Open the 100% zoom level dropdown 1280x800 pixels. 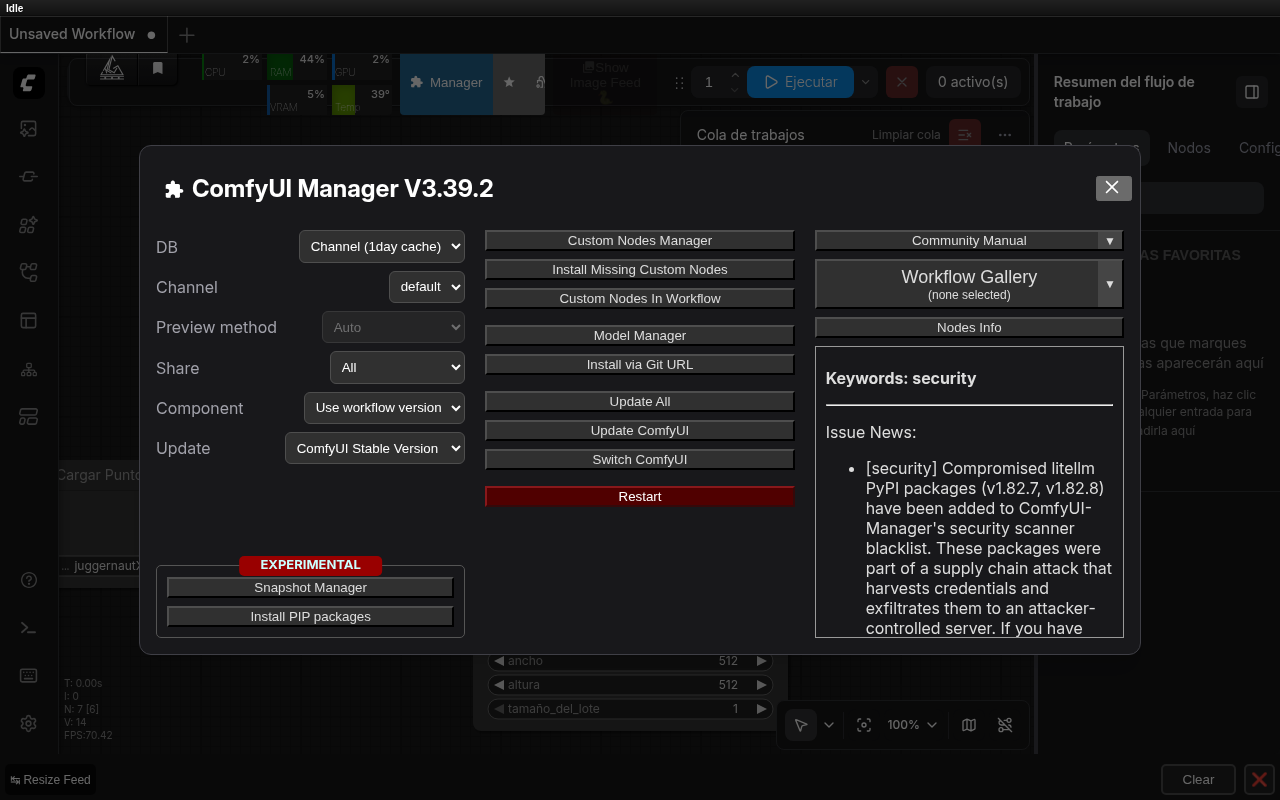pos(912,725)
